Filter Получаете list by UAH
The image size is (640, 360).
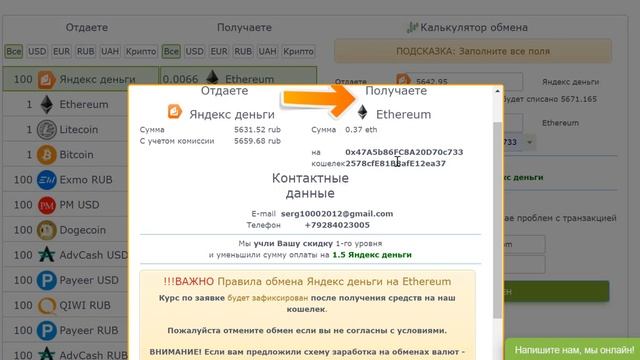(268, 51)
